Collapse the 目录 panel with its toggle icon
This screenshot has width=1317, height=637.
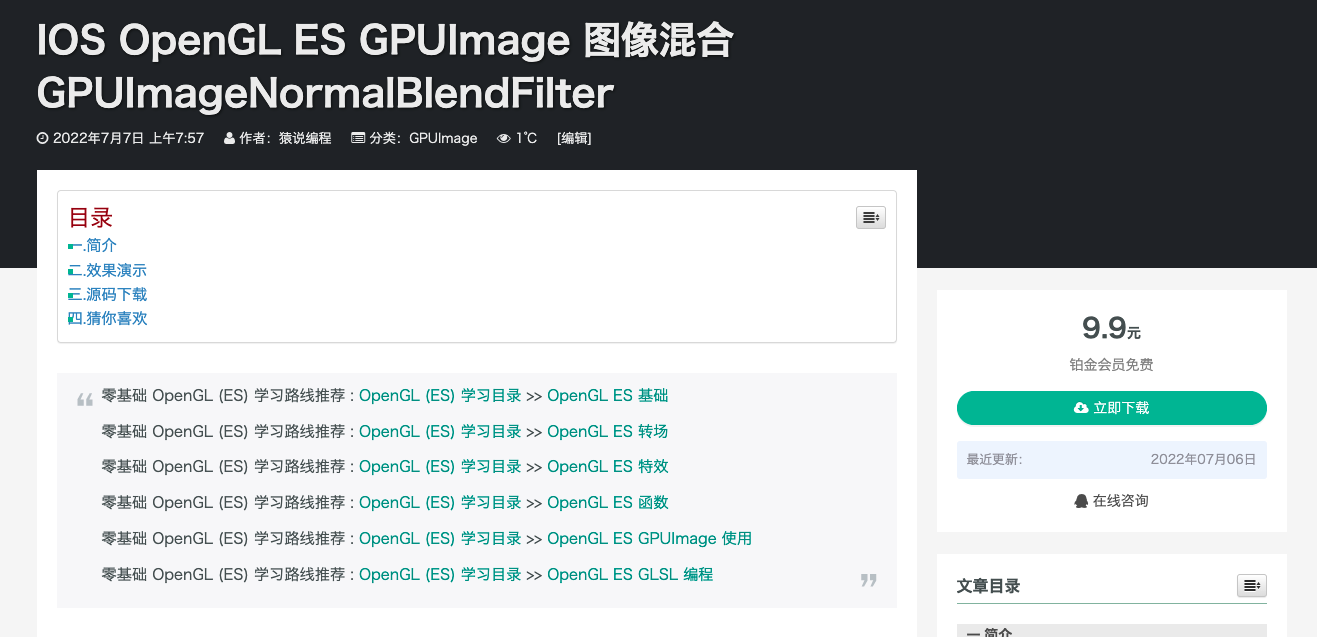(870, 217)
